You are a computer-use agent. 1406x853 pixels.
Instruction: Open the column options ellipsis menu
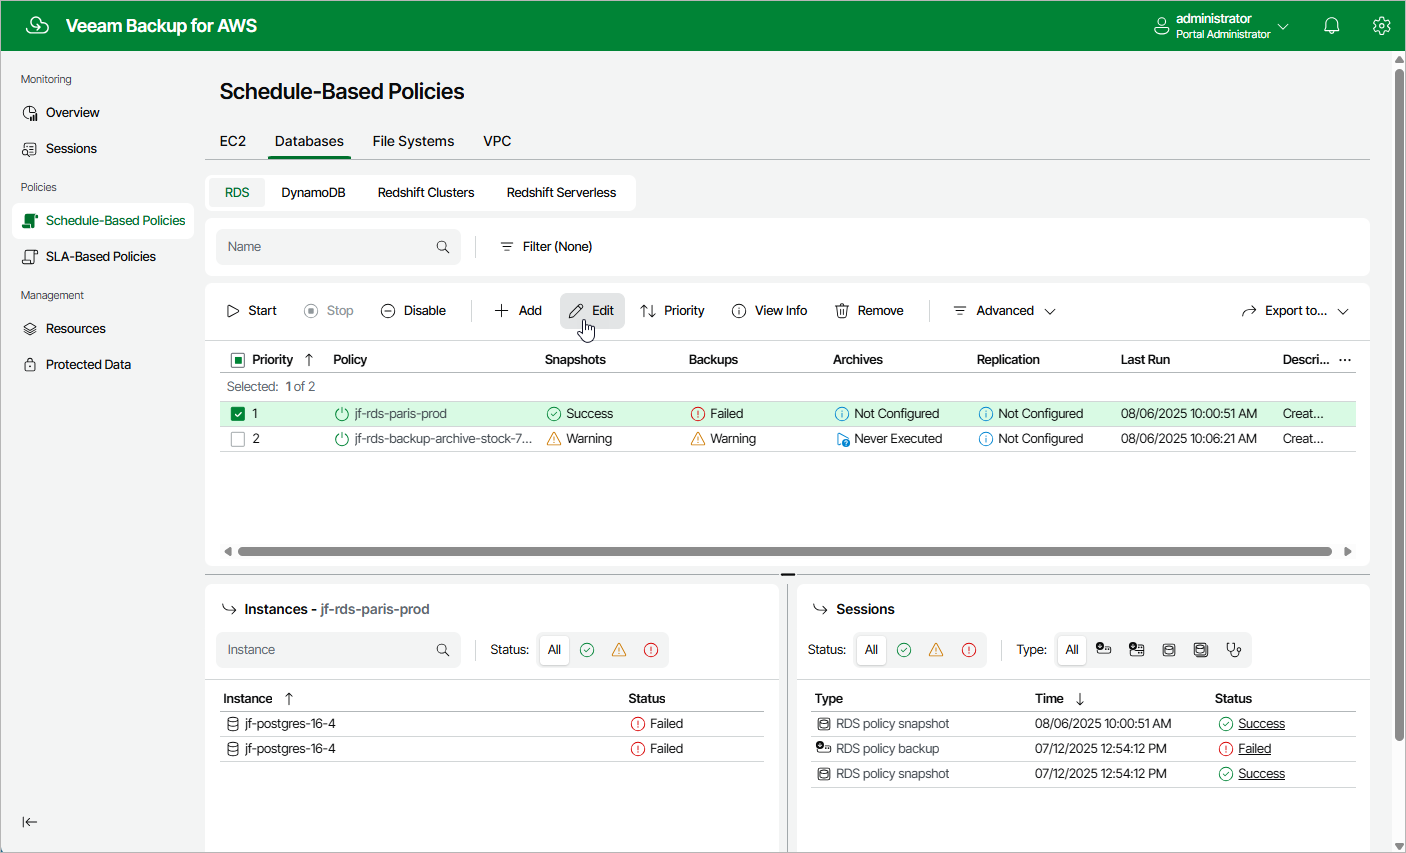[x=1345, y=360]
